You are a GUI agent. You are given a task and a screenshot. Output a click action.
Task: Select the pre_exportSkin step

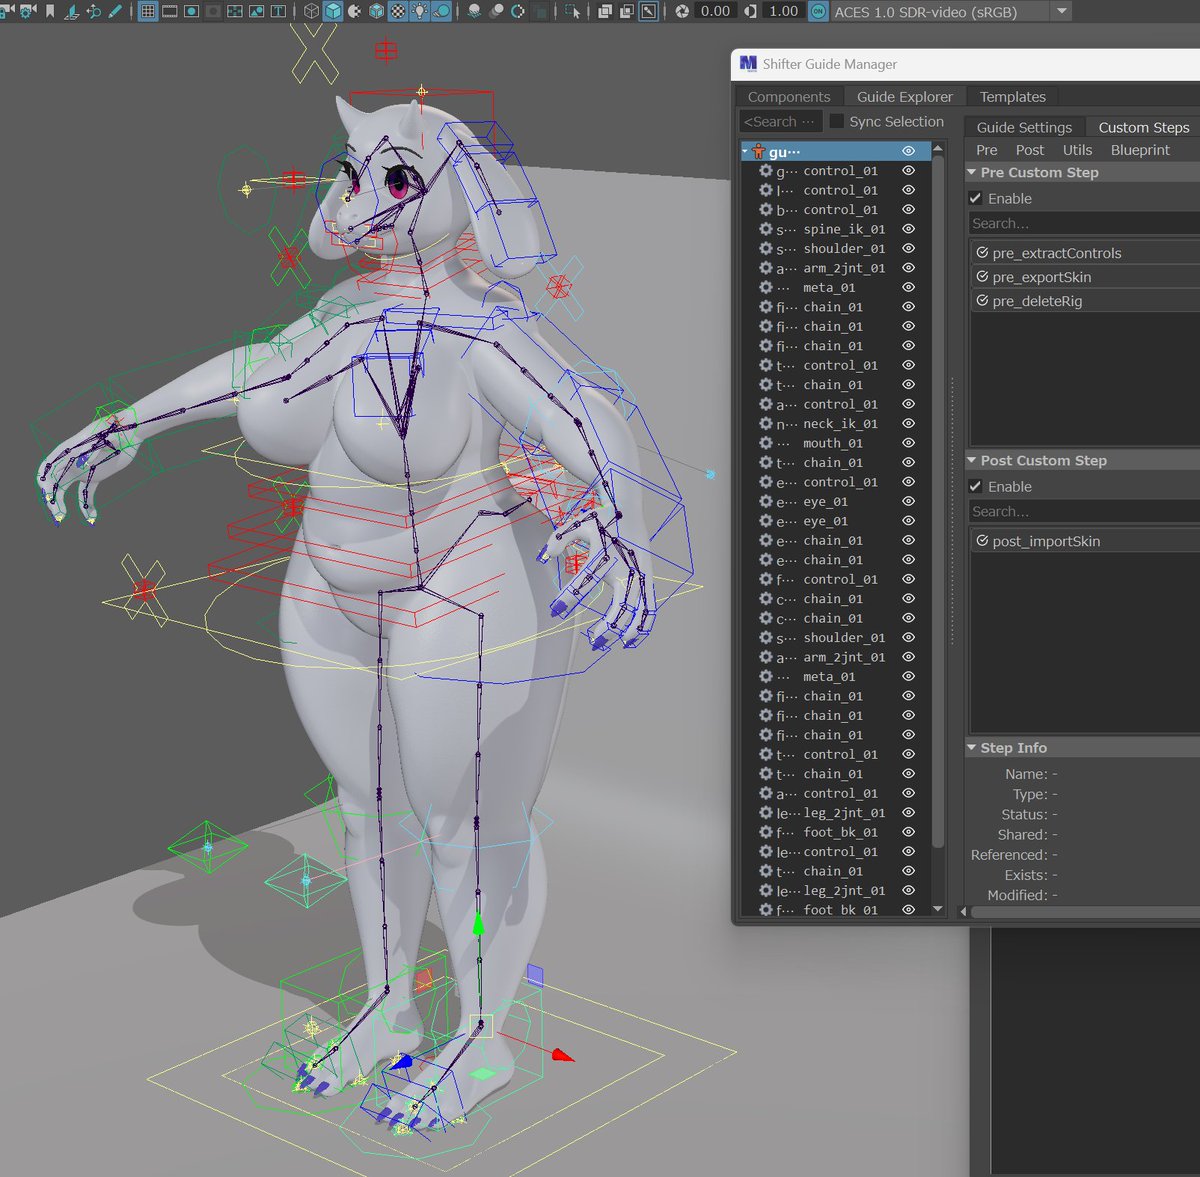point(1085,277)
